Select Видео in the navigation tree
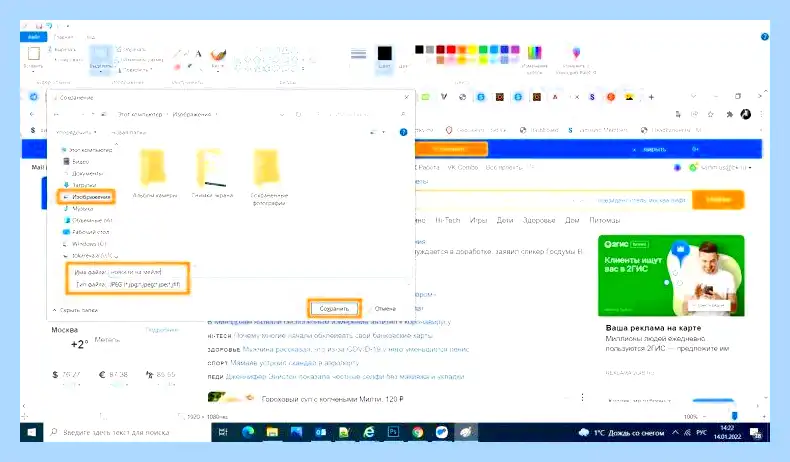Image resolution: width=790 pixels, height=462 pixels. coord(77,162)
